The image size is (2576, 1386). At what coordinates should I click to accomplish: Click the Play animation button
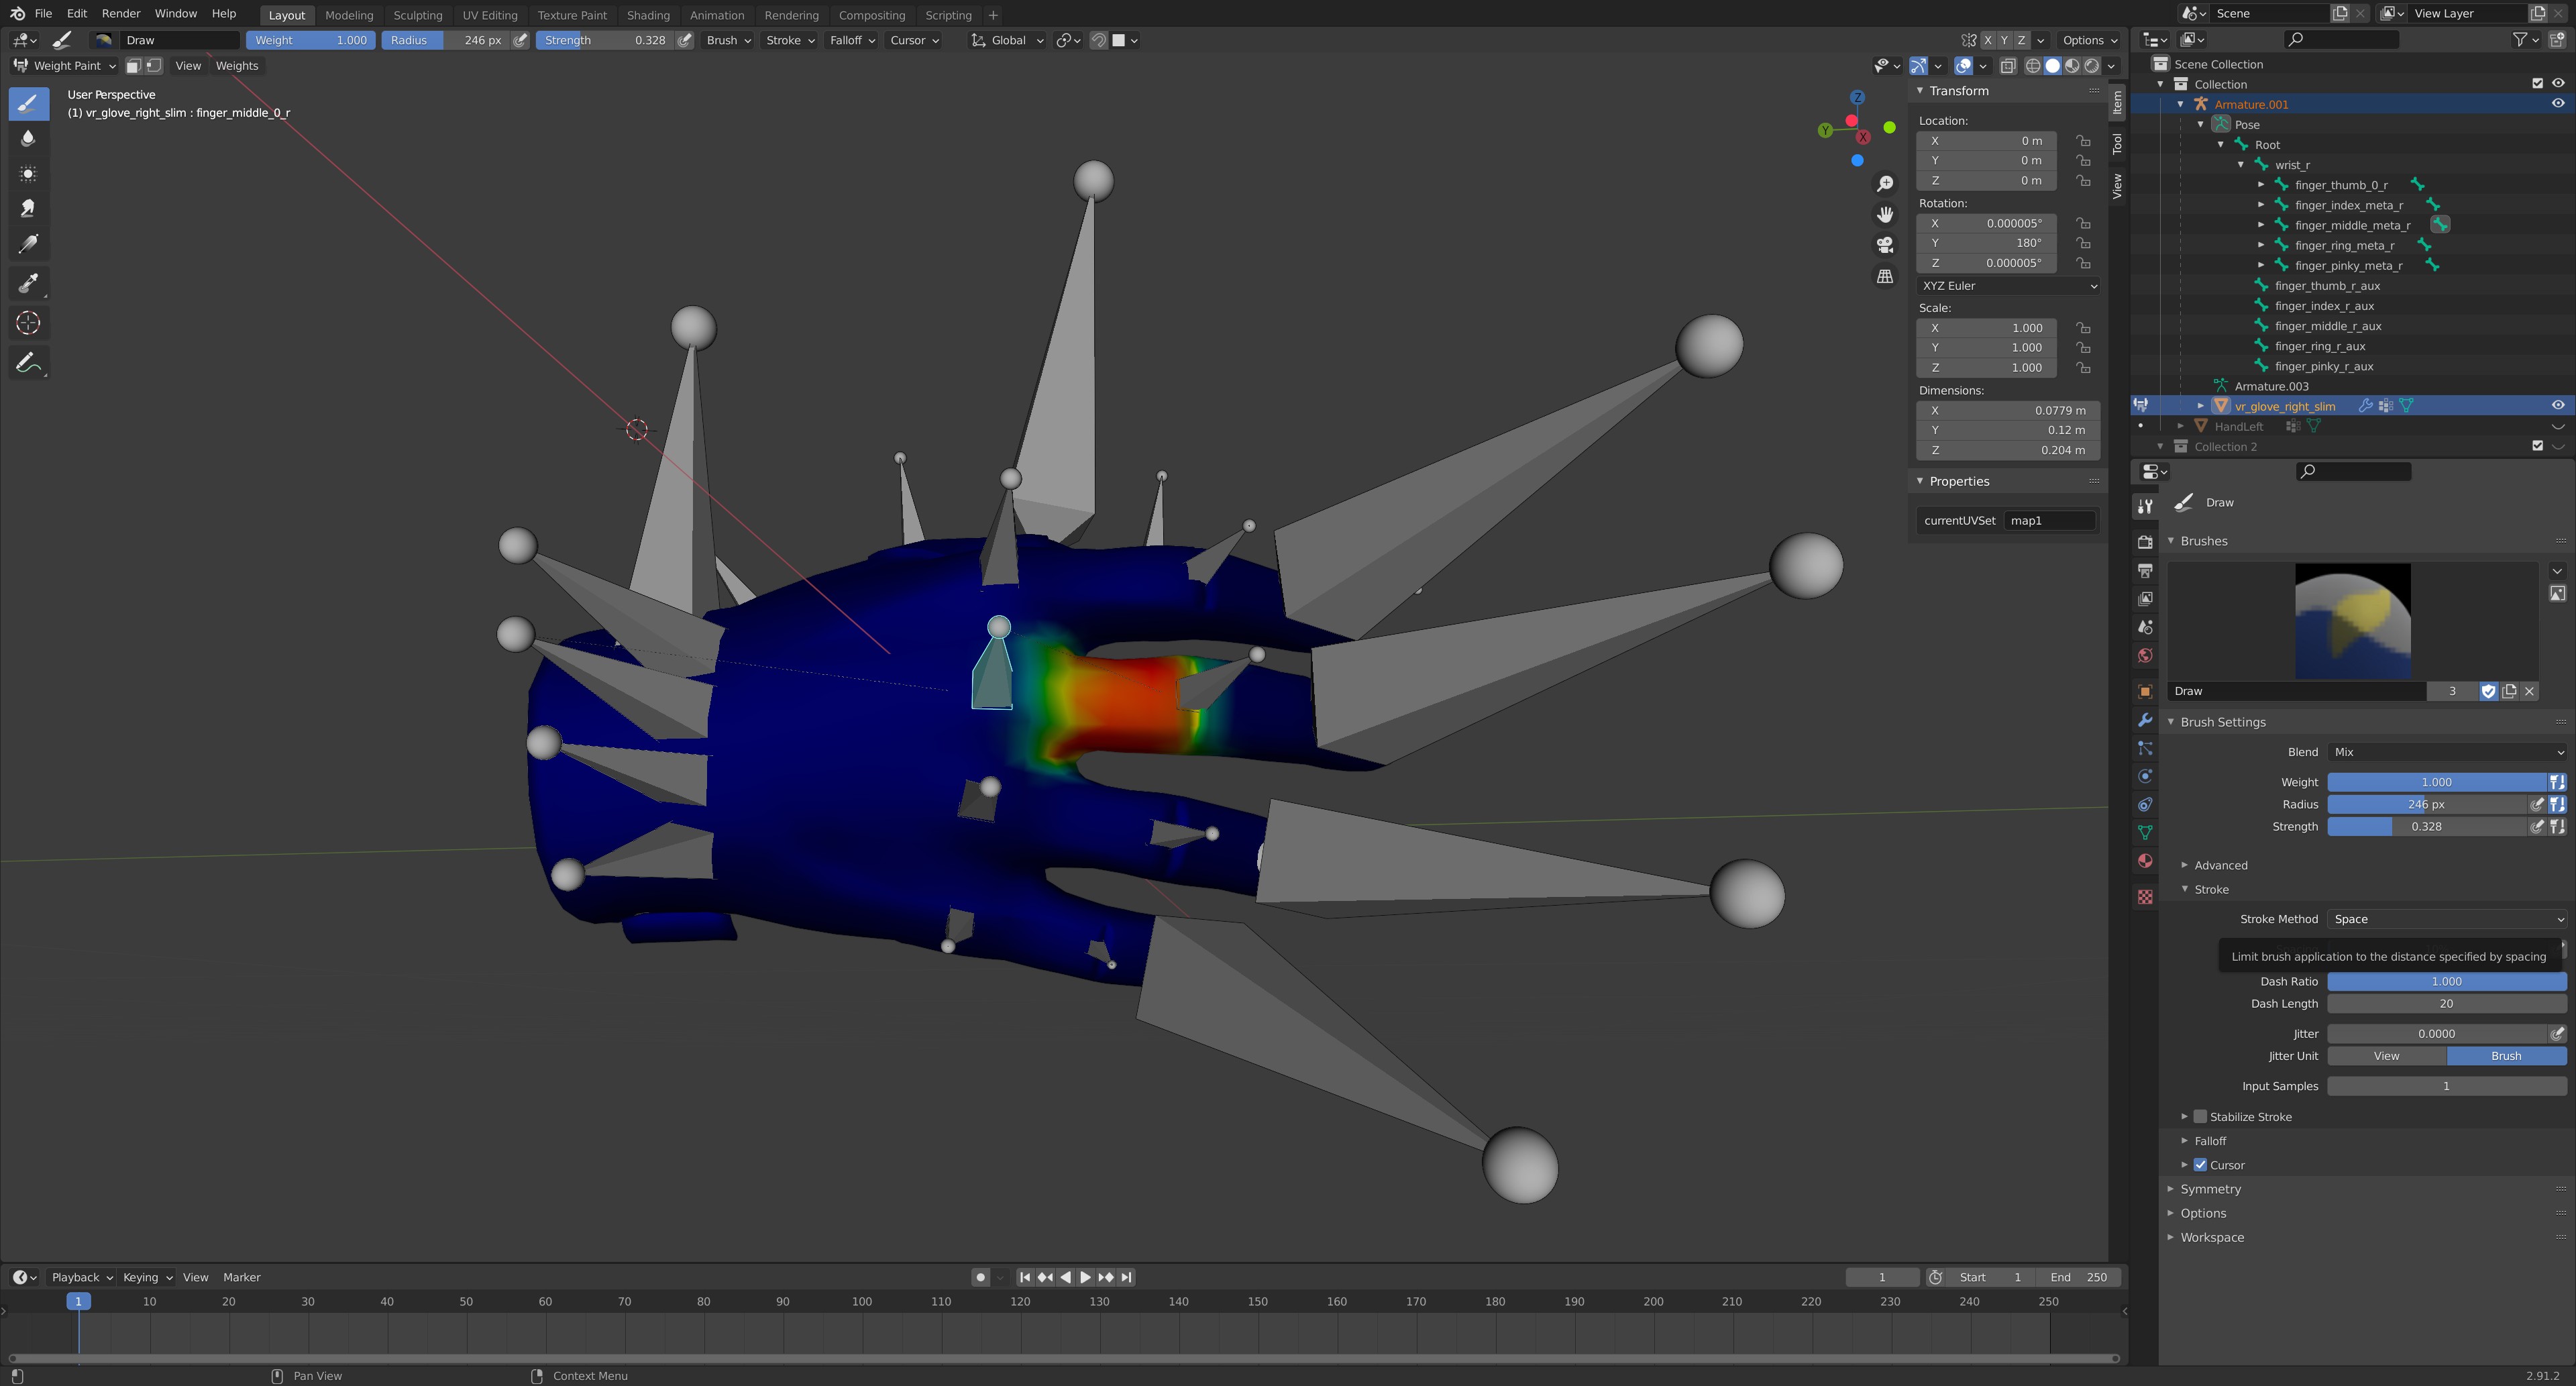click(x=1085, y=1277)
